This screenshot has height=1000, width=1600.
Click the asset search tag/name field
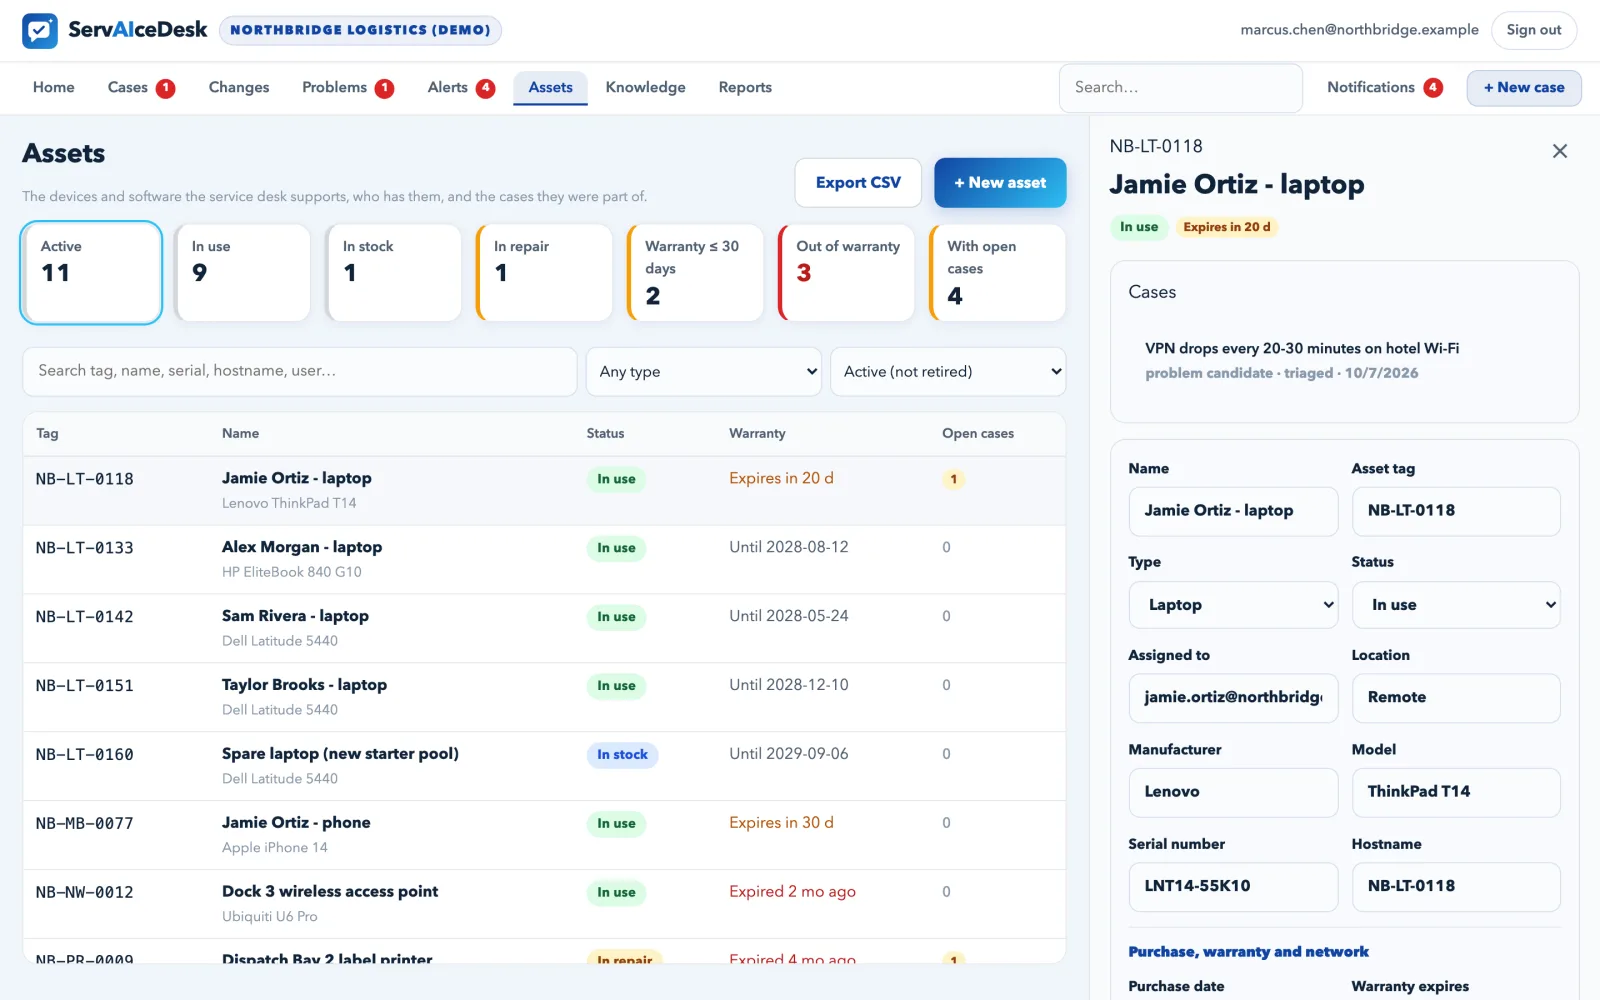tap(300, 372)
